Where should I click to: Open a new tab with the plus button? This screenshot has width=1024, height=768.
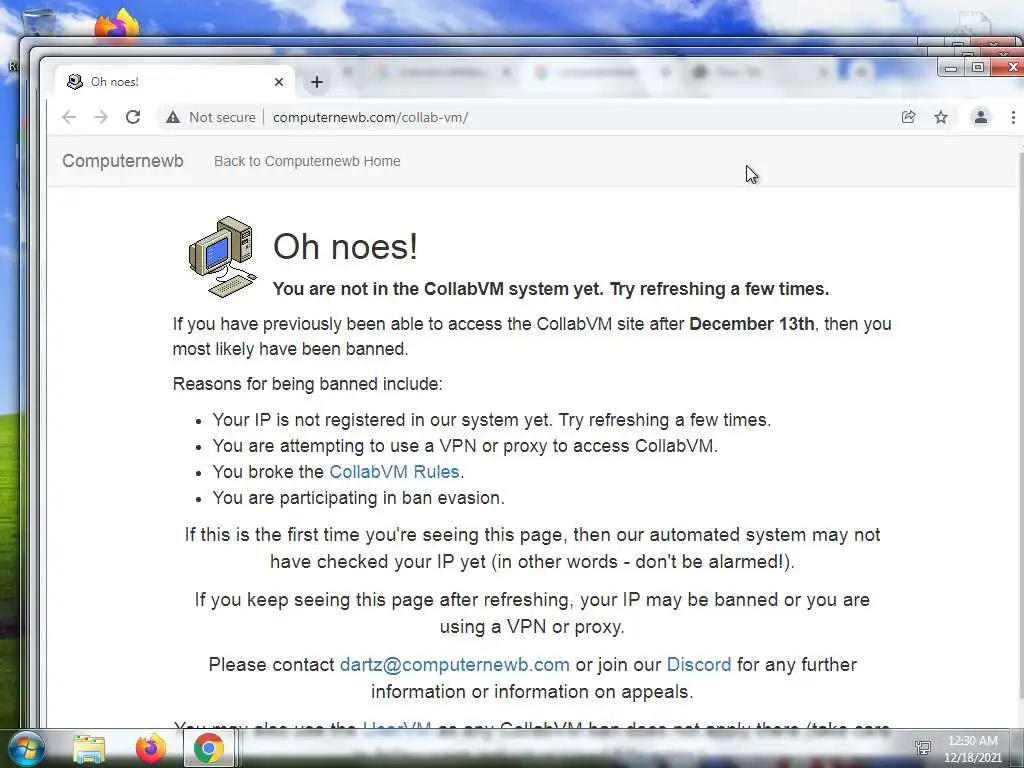317,82
